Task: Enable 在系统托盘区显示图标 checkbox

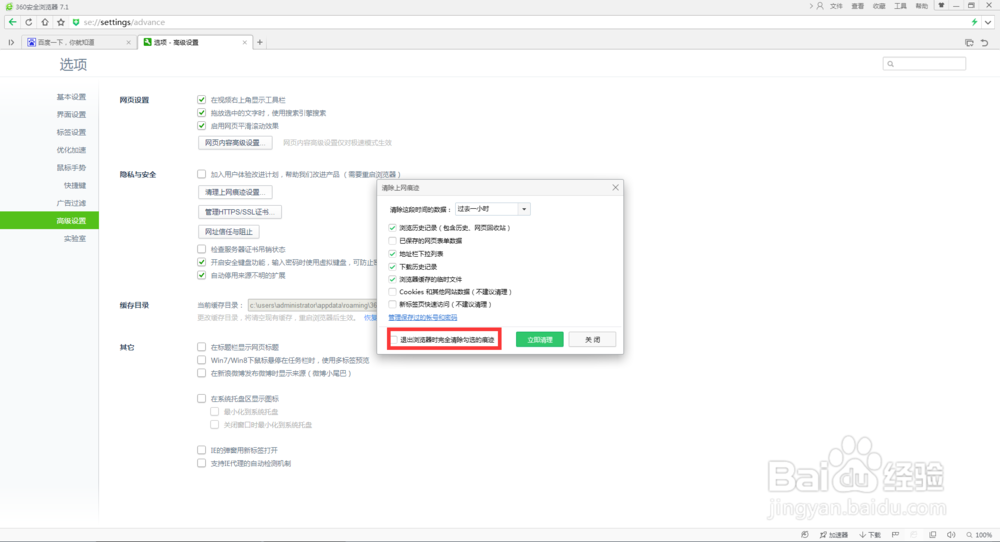Action: pos(202,399)
